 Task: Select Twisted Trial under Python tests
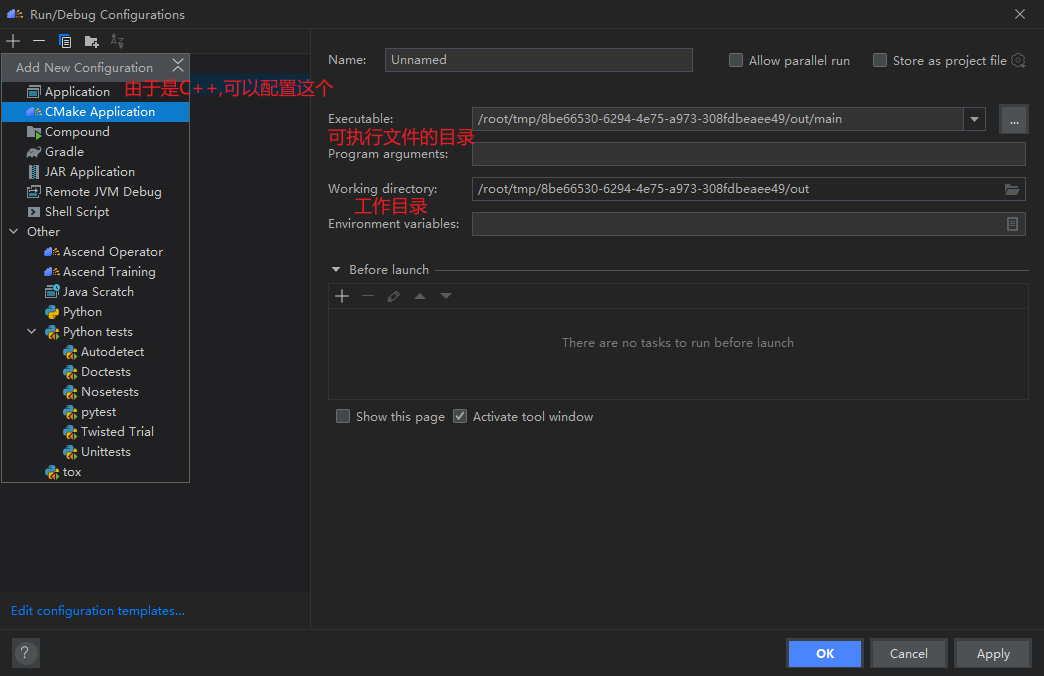pos(96,432)
